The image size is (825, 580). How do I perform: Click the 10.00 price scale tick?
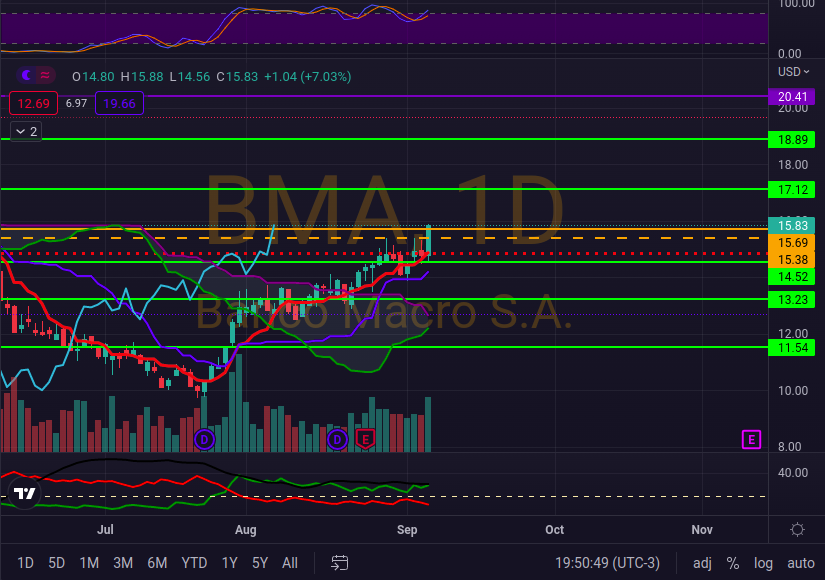click(x=793, y=391)
